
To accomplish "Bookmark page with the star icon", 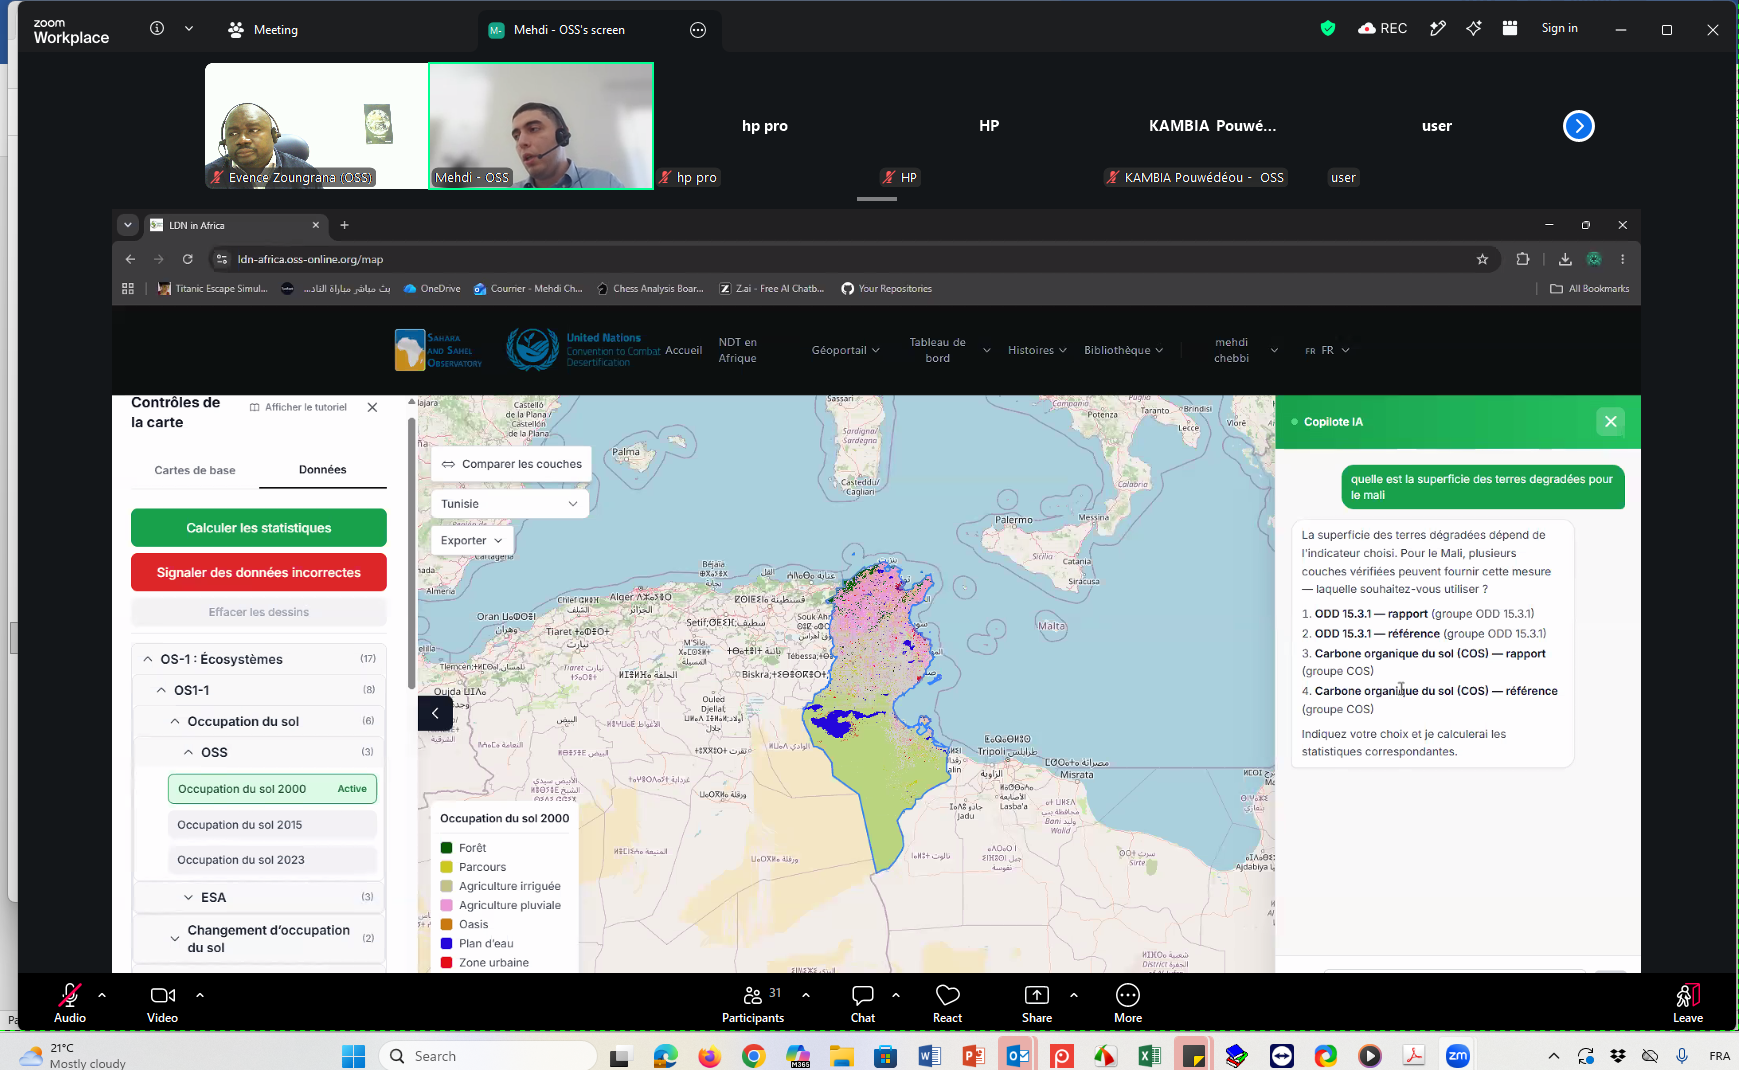I will click(x=1482, y=259).
